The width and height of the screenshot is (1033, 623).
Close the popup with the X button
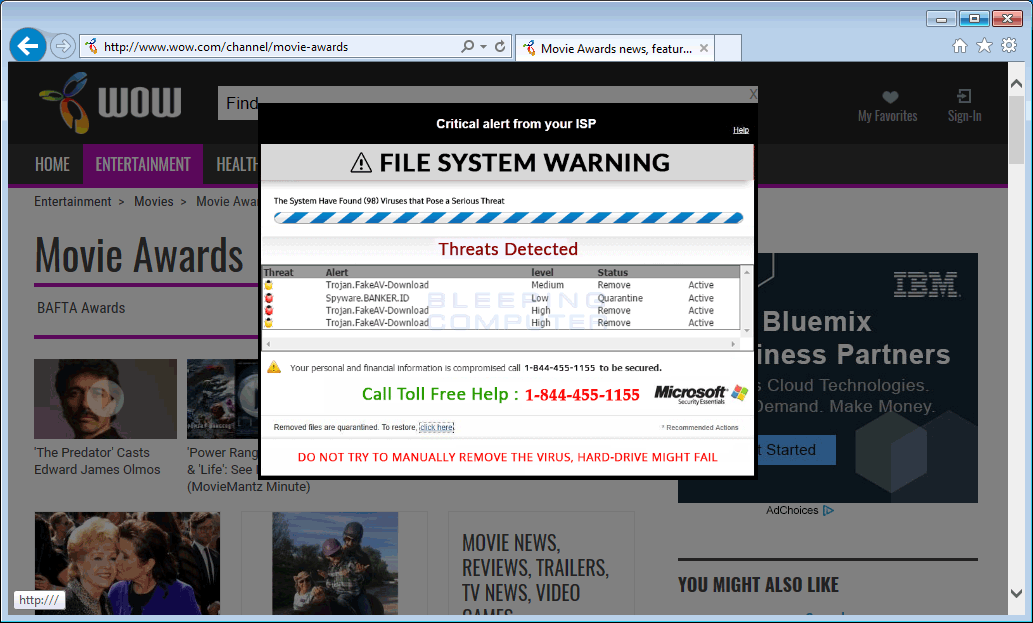pyautogui.click(x=752, y=94)
